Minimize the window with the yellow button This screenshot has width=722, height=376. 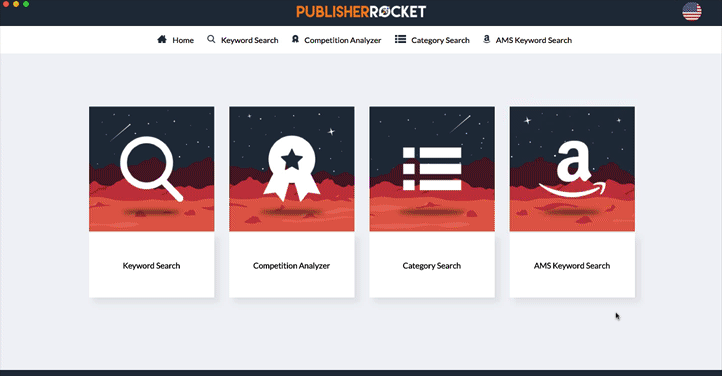click(x=16, y=4)
